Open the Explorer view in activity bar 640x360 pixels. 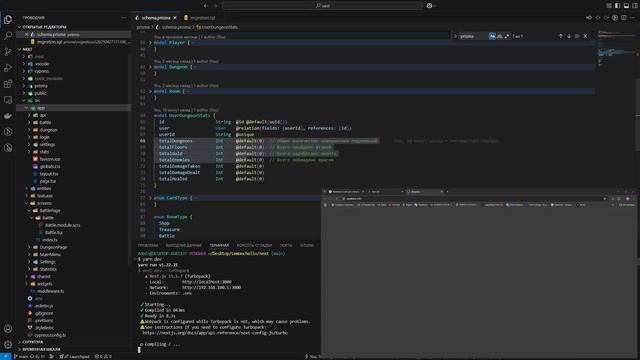8,20
